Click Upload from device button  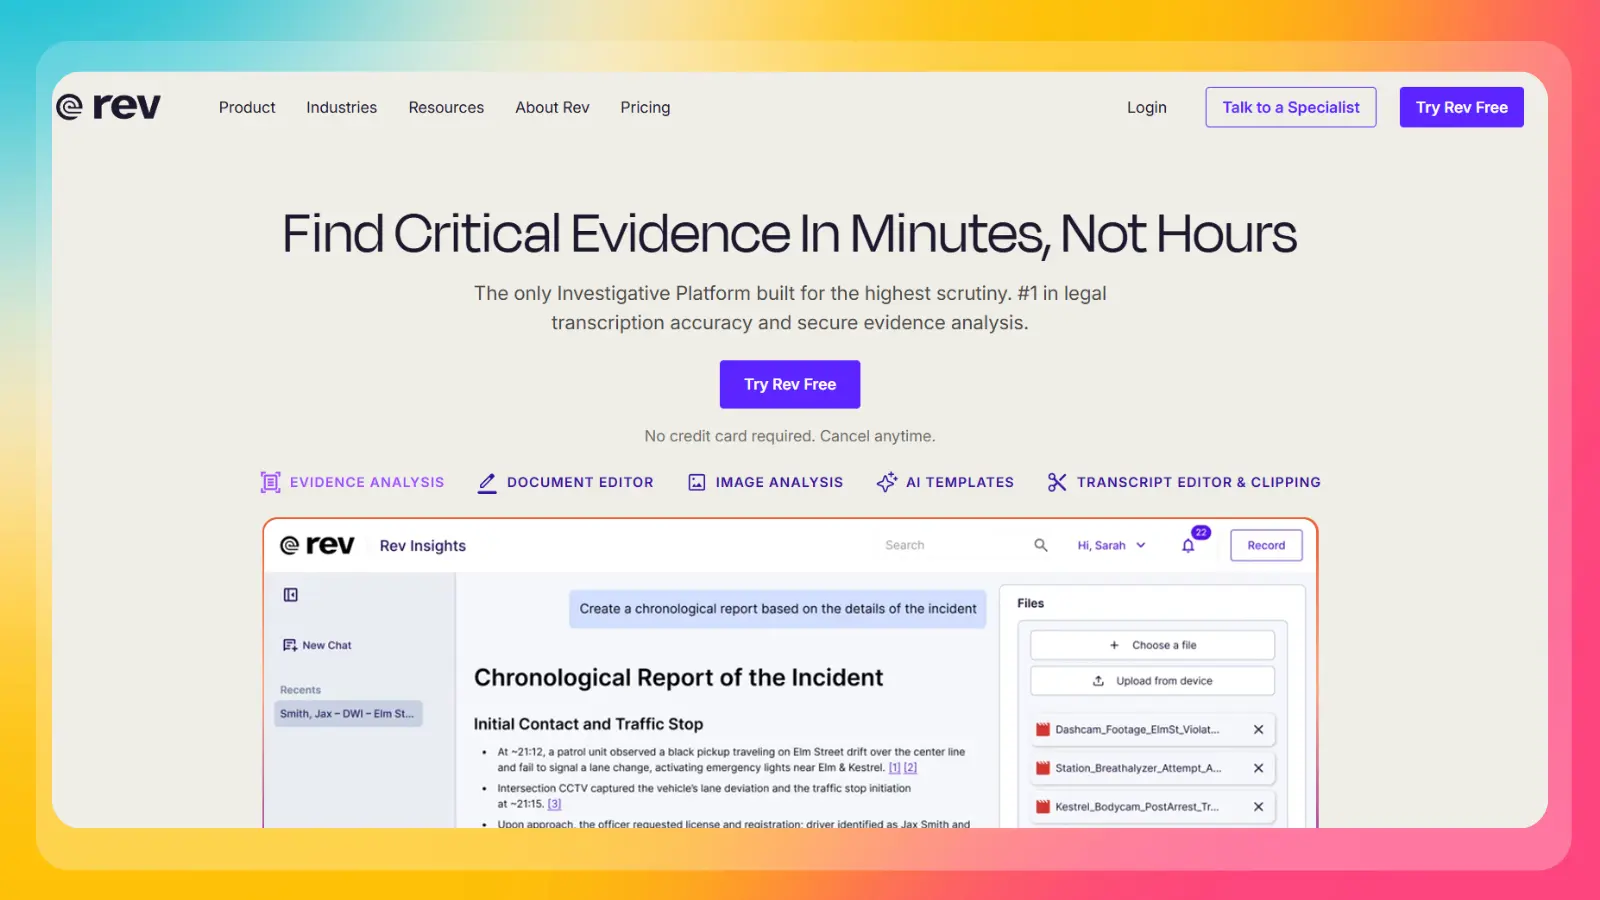pyautogui.click(x=1152, y=681)
